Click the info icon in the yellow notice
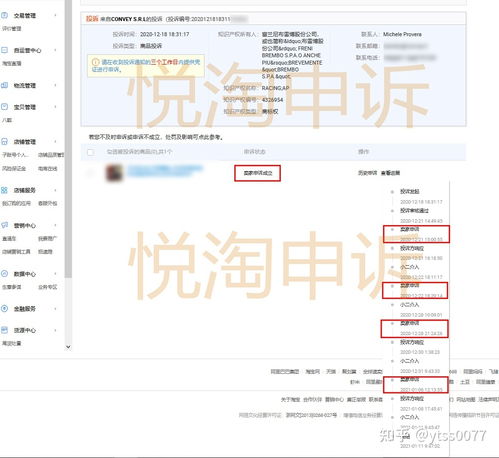499x458 pixels. (95, 62)
